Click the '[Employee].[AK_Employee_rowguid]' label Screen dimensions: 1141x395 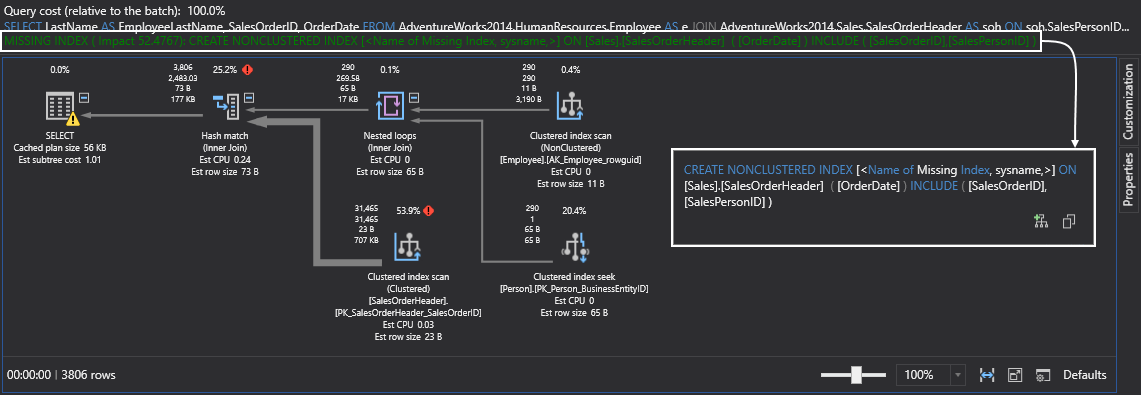(x=571, y=159)
